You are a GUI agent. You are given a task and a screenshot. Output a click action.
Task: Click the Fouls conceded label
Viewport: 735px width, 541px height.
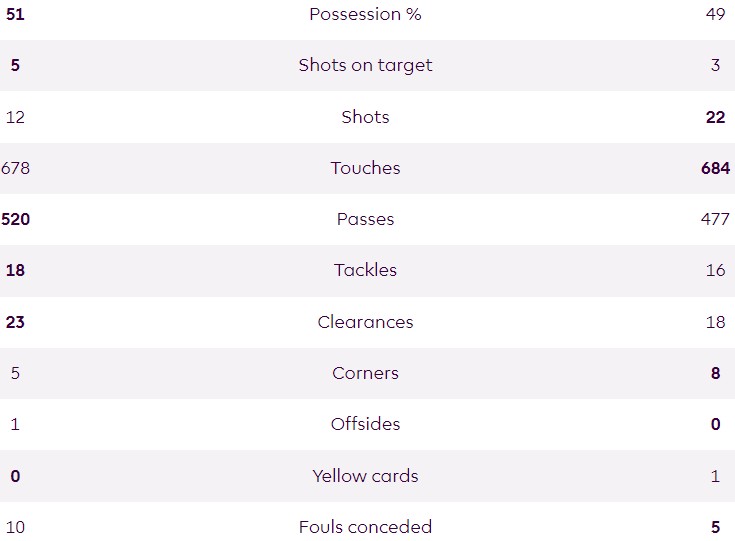(x=365, y=527)
